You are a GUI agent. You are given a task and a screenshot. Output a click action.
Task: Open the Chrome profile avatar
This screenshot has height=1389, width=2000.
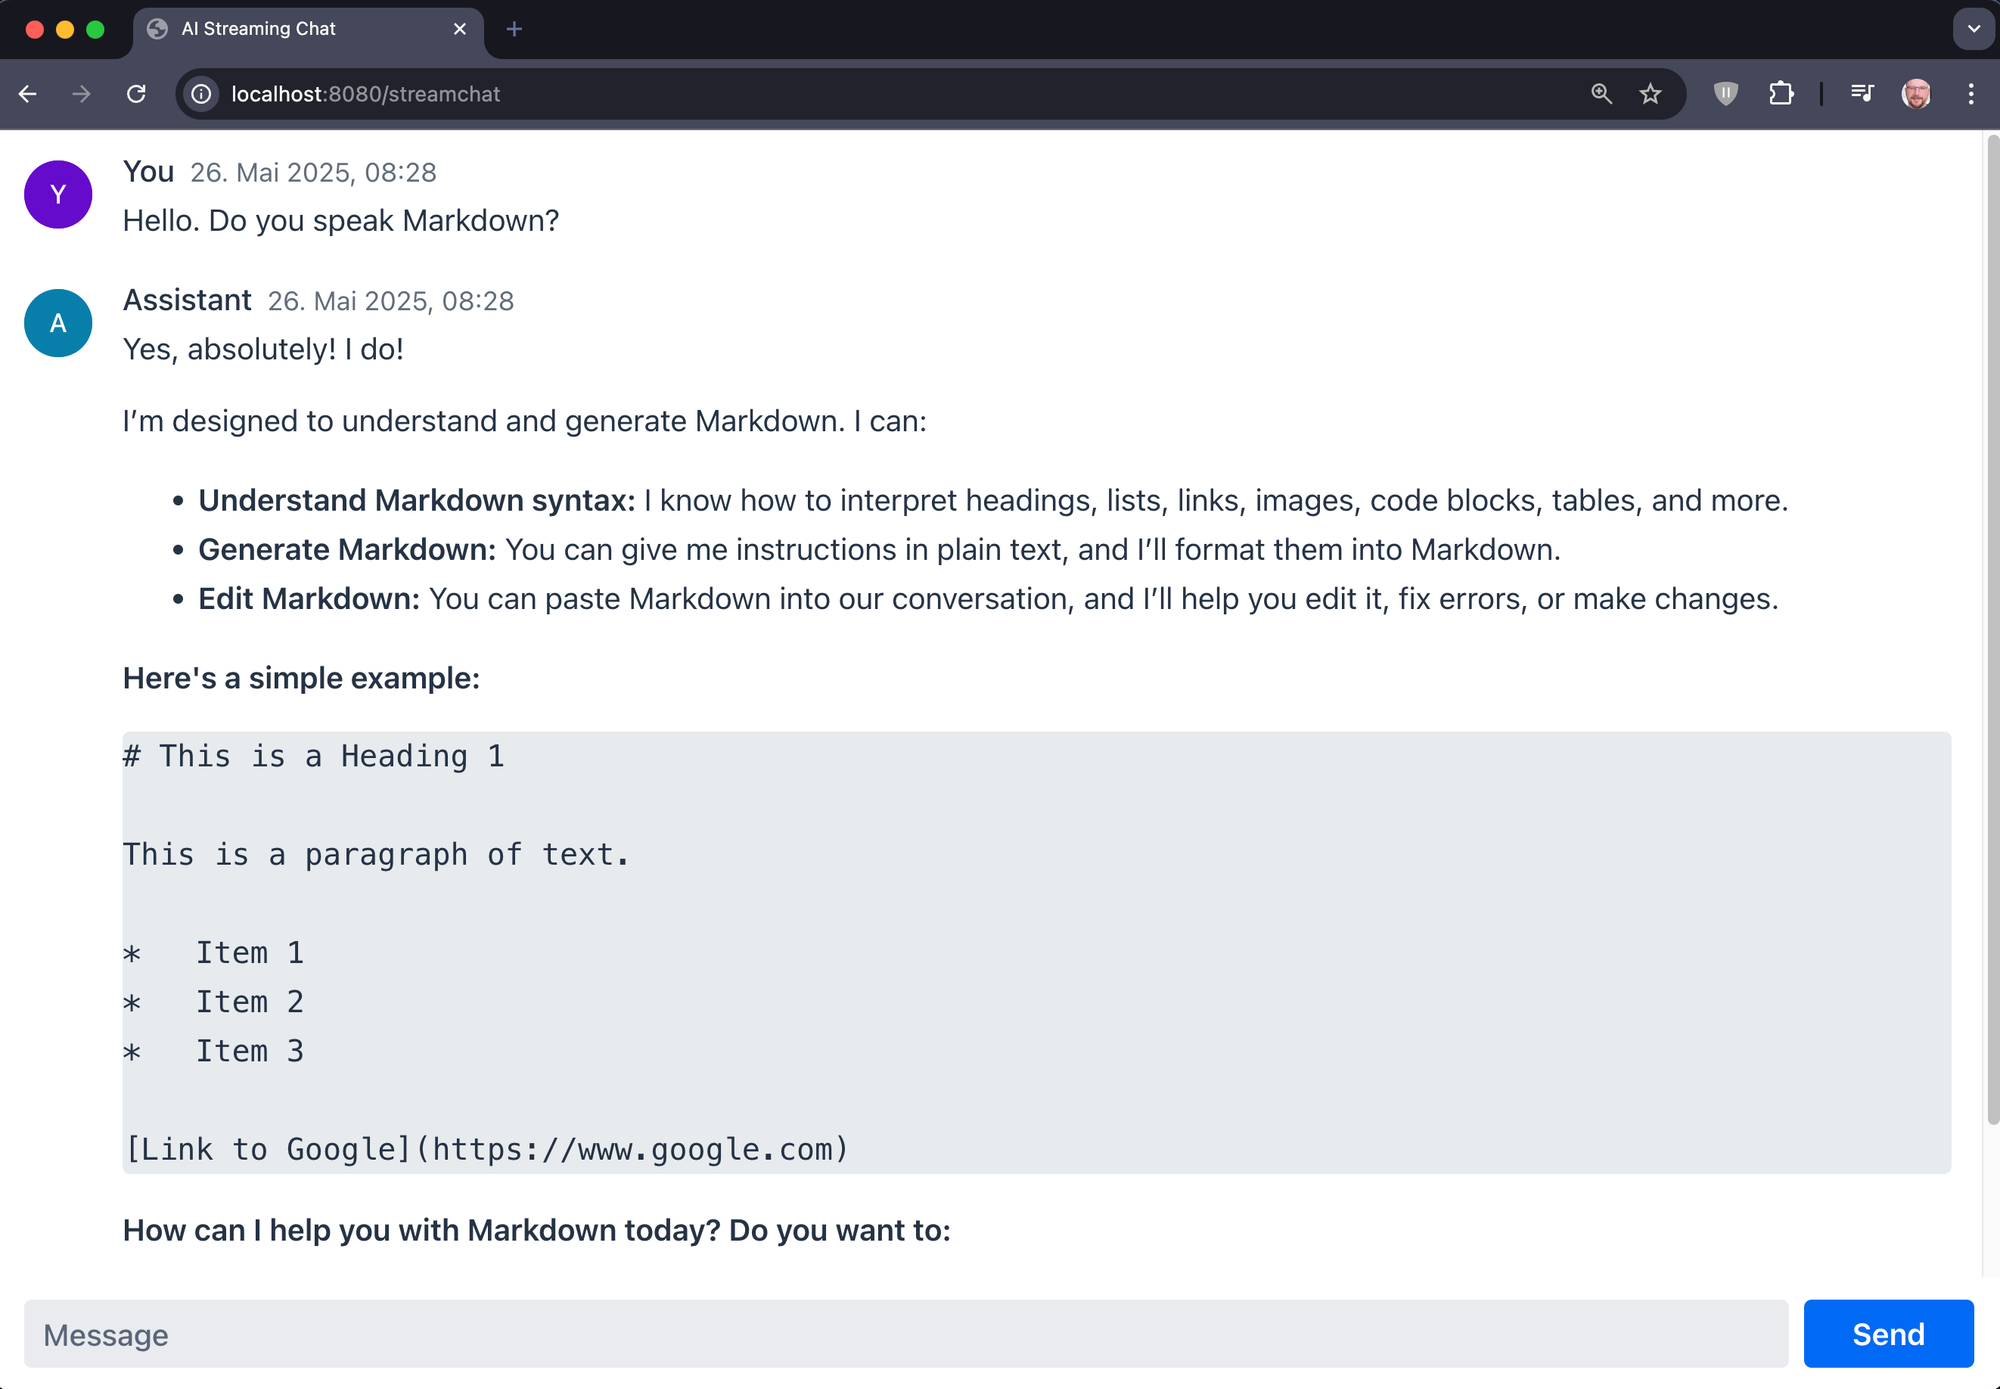pyautogui.click(x=1916, y=94)
